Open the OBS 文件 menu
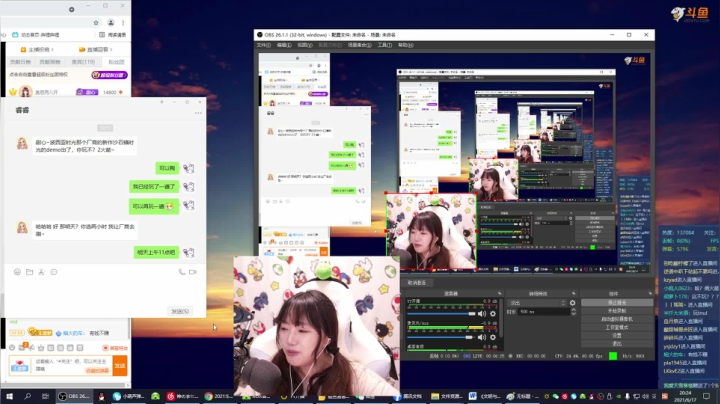 (x=264, y=45)
